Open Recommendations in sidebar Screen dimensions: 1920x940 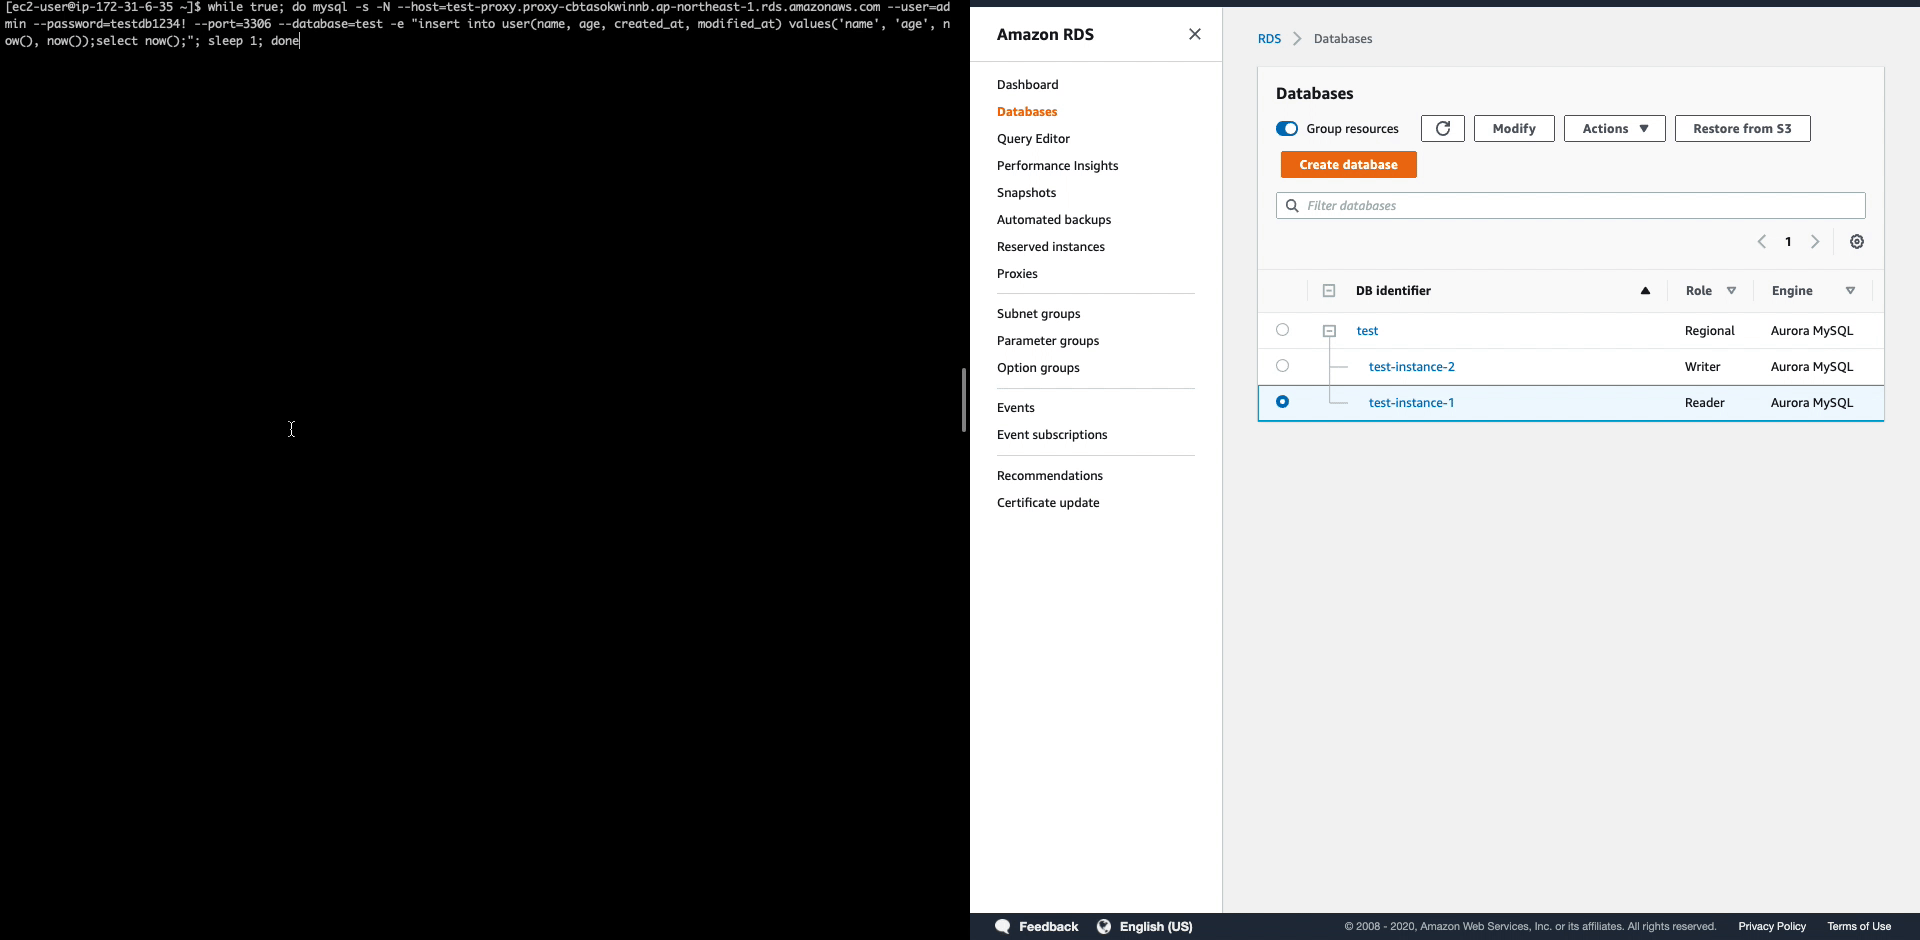point(1049,475)
